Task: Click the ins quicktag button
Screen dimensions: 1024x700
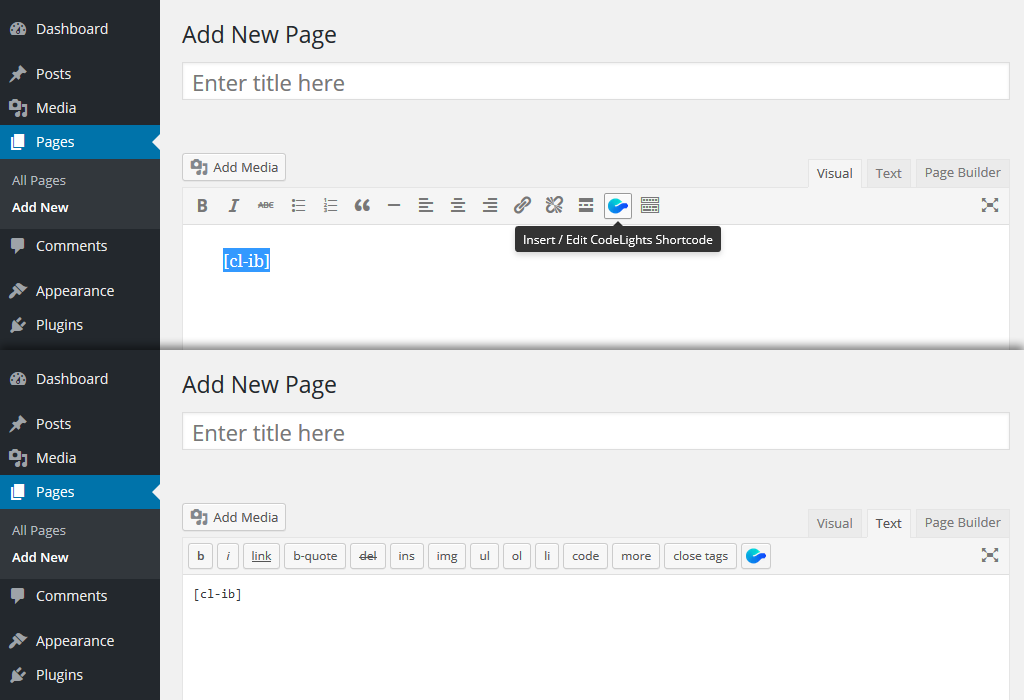Action: [x=407, y=556]
